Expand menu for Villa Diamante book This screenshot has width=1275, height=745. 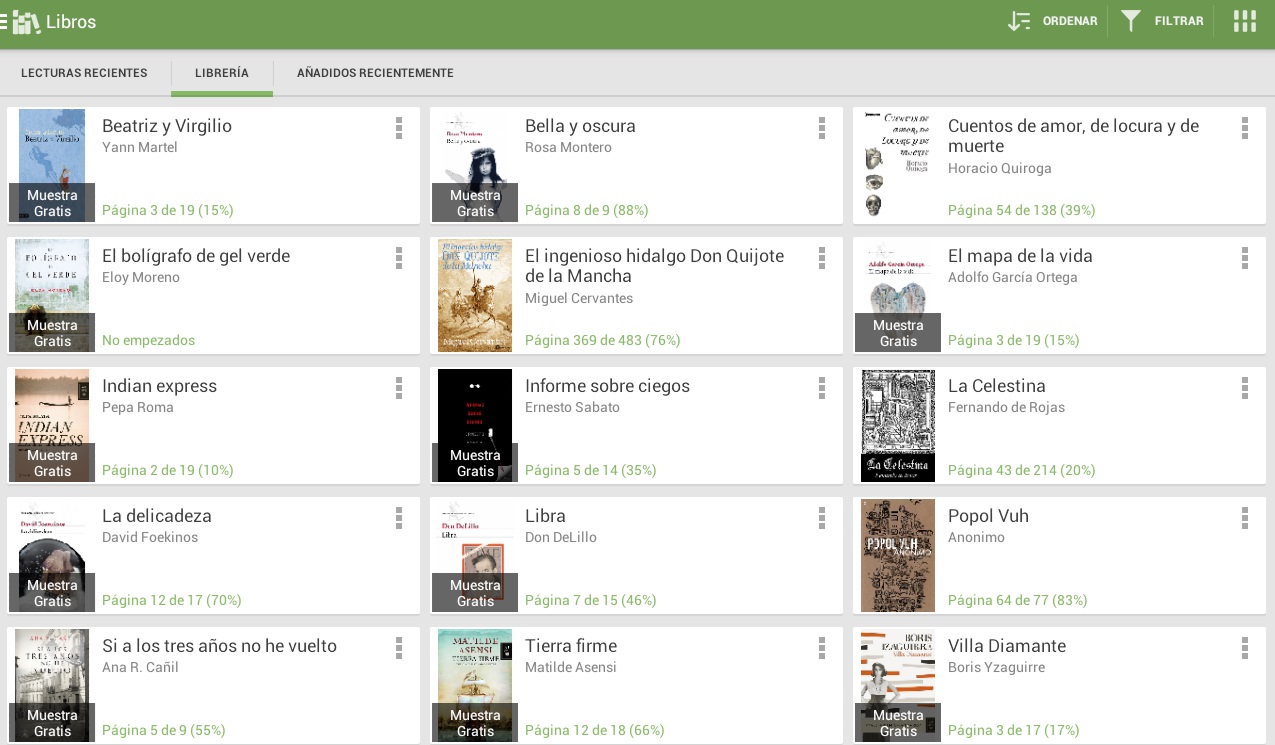(1244, 648)
